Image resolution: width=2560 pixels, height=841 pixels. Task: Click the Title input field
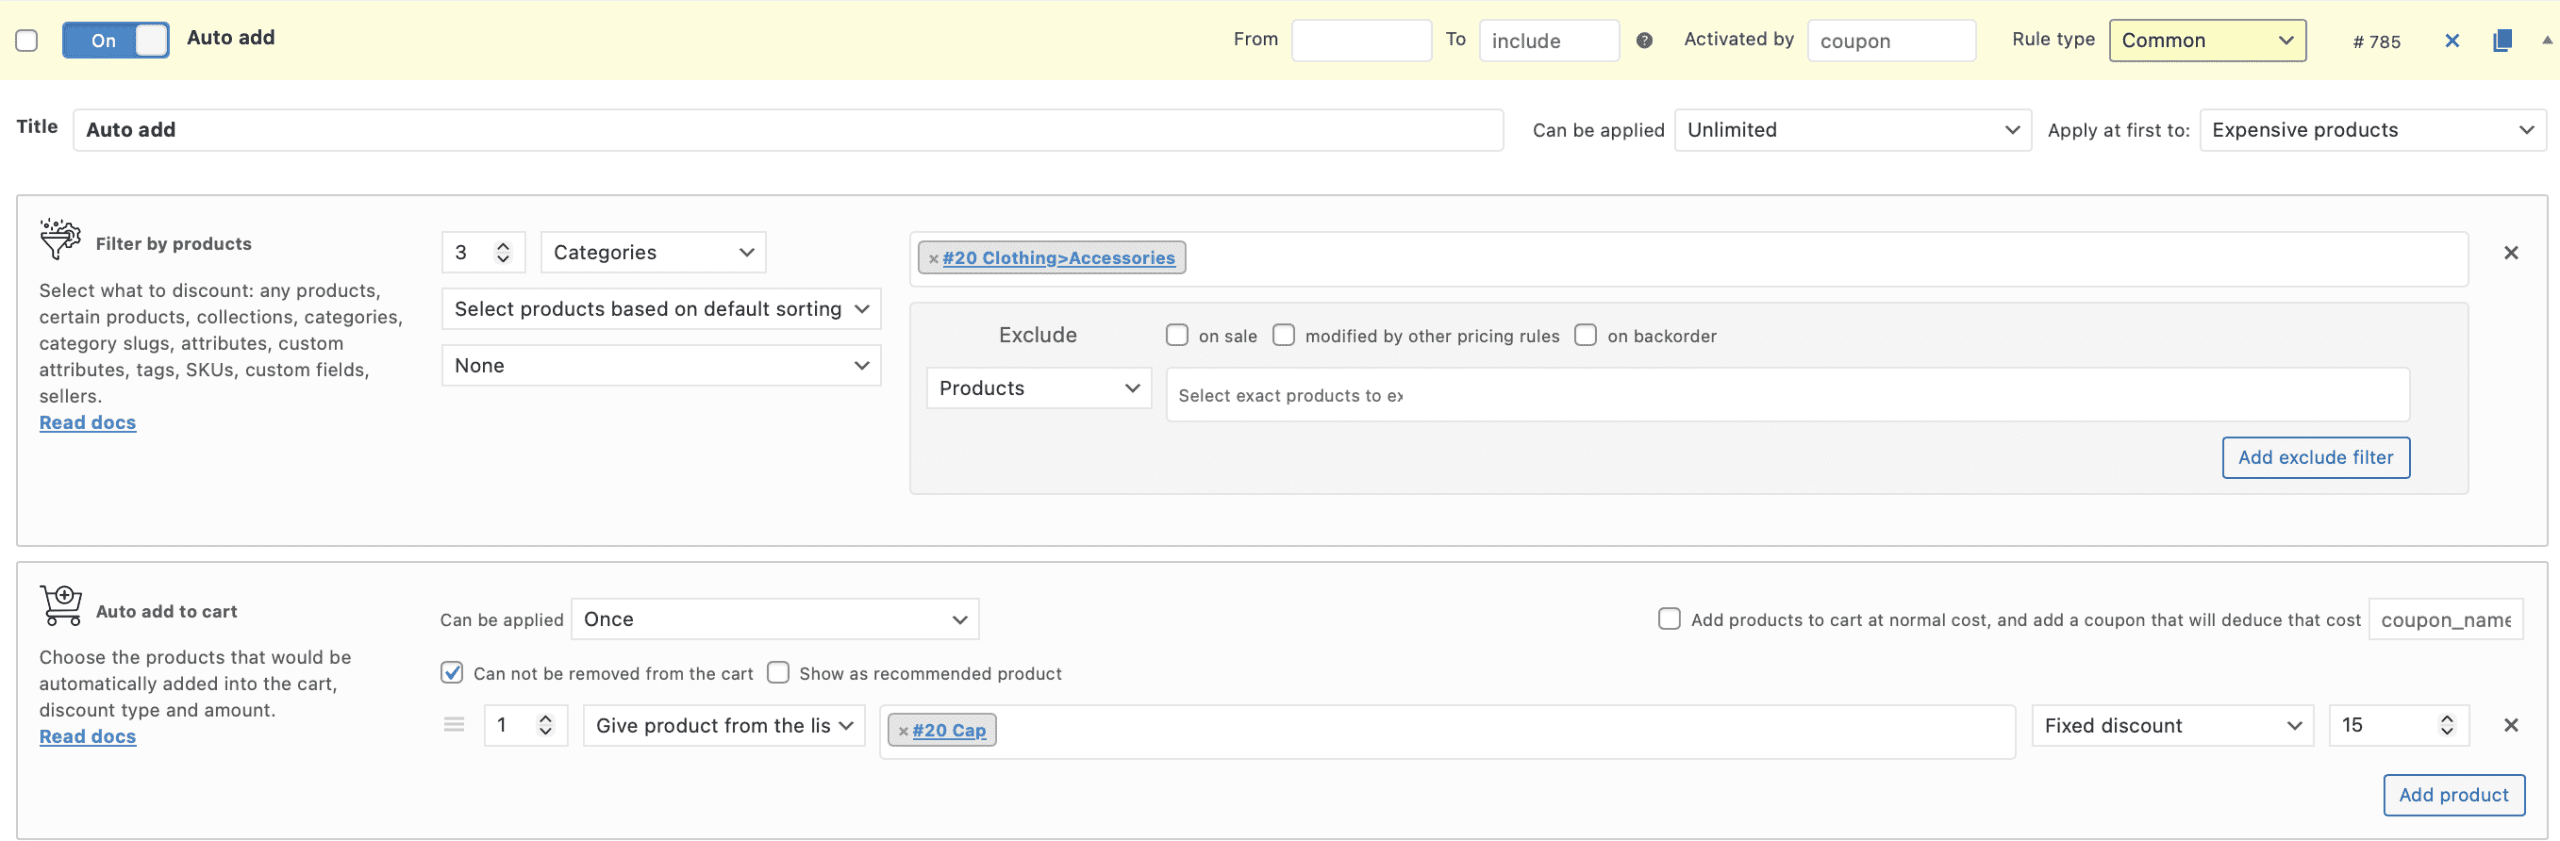click(x=787, y=130)
